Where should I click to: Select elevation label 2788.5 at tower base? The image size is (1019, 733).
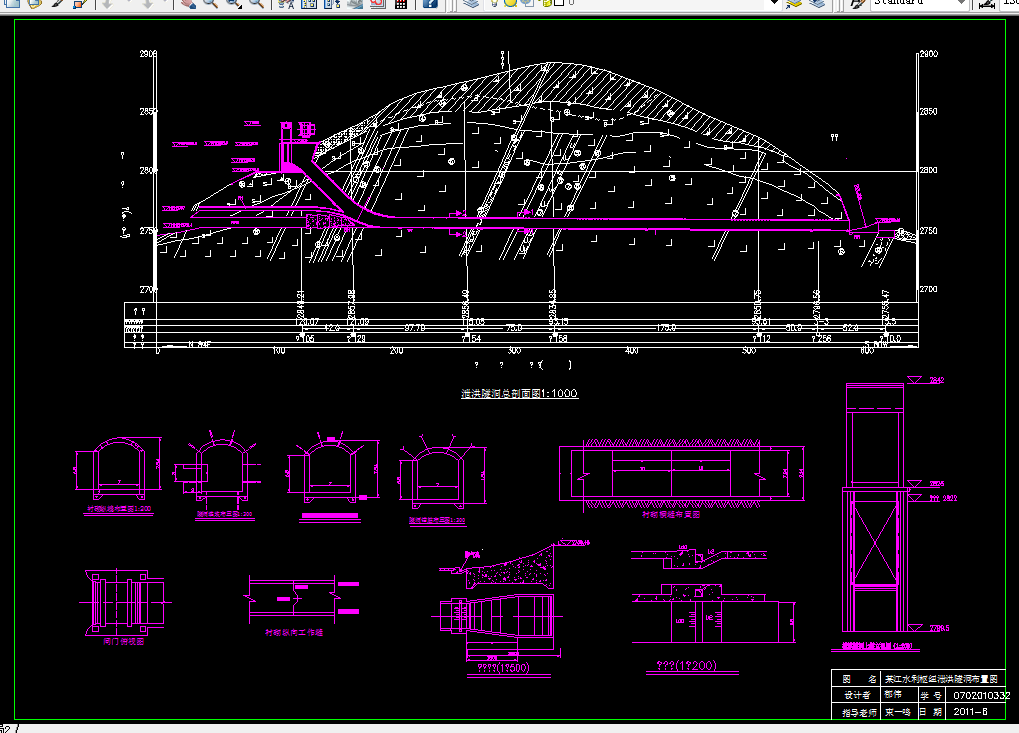tap(939, 628)
